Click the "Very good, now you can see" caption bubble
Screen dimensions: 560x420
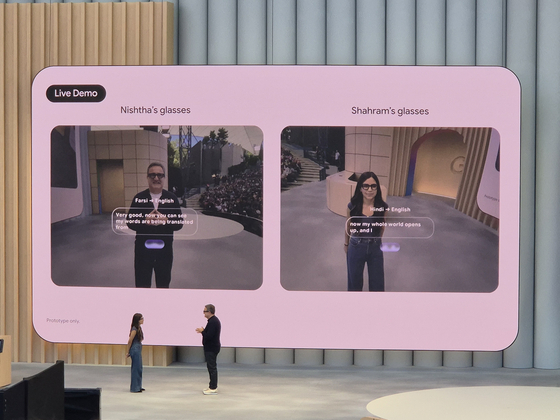click(x=155, y=221)
